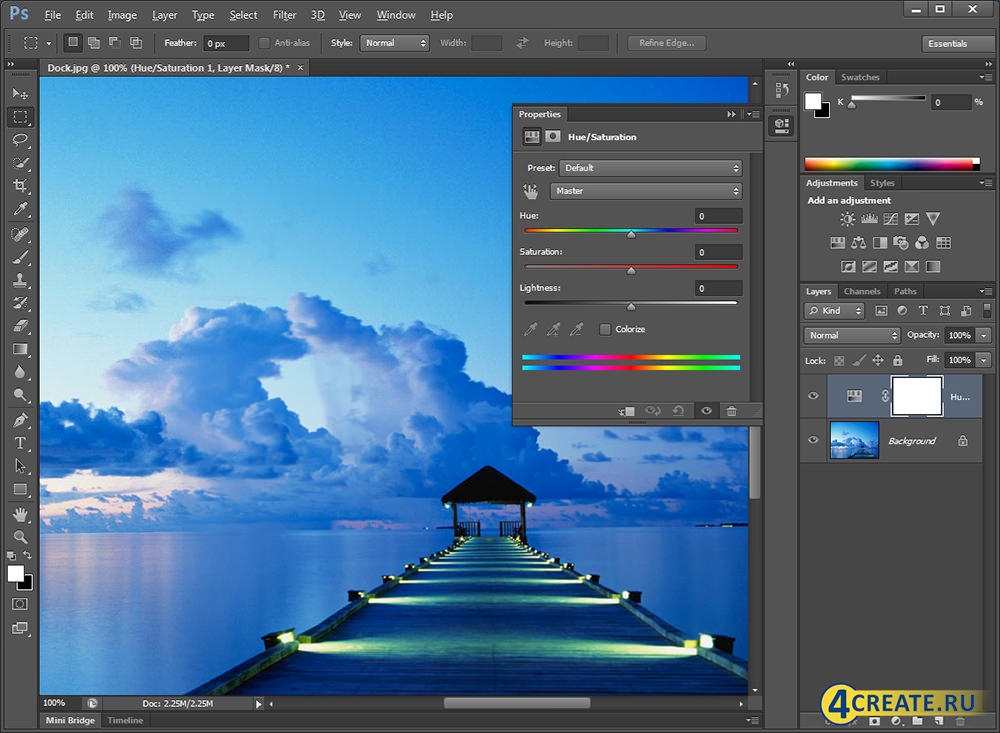Hide the Hue/Saturation layer eye
The image size is (1000, 733).
813,396
